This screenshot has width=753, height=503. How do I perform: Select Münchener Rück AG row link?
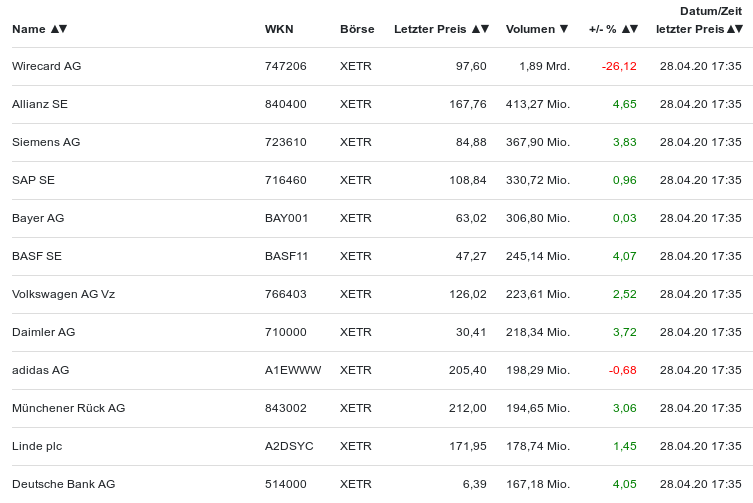coord(68,408)
